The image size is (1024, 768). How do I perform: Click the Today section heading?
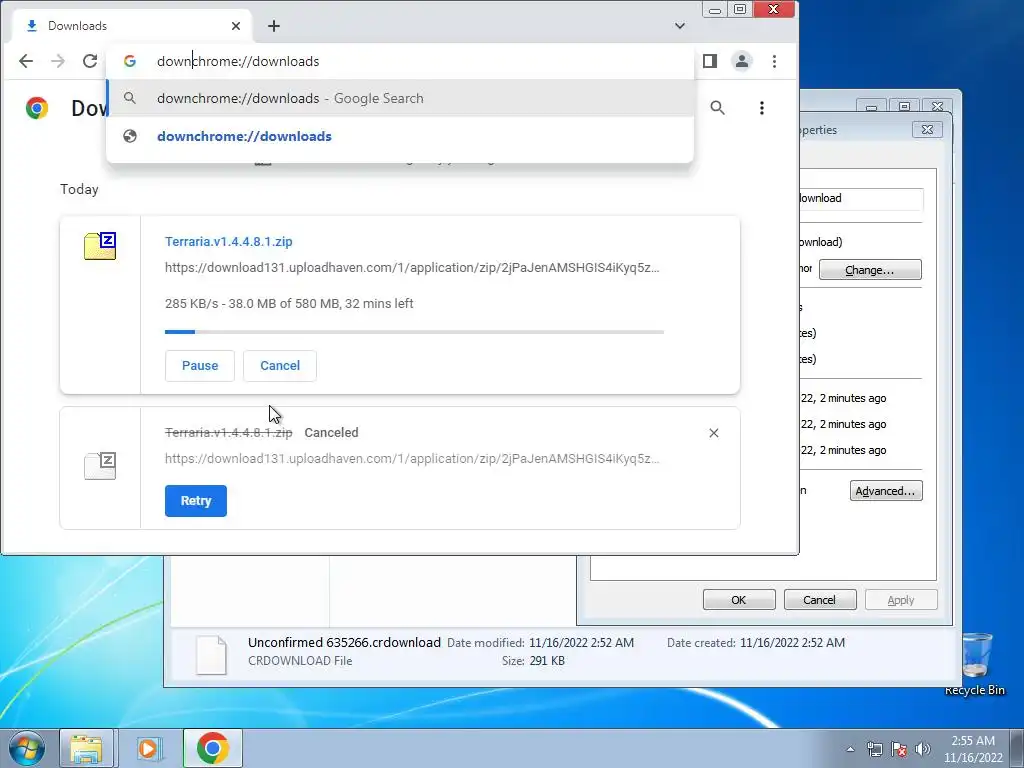point(79,189)
